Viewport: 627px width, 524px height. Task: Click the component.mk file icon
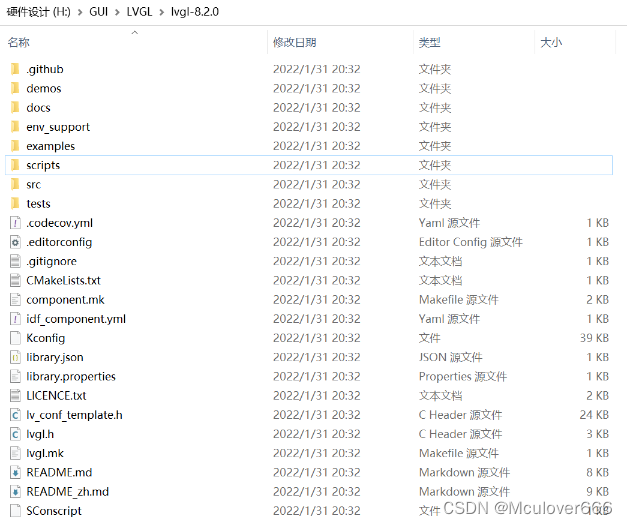(x=15, y=300)
